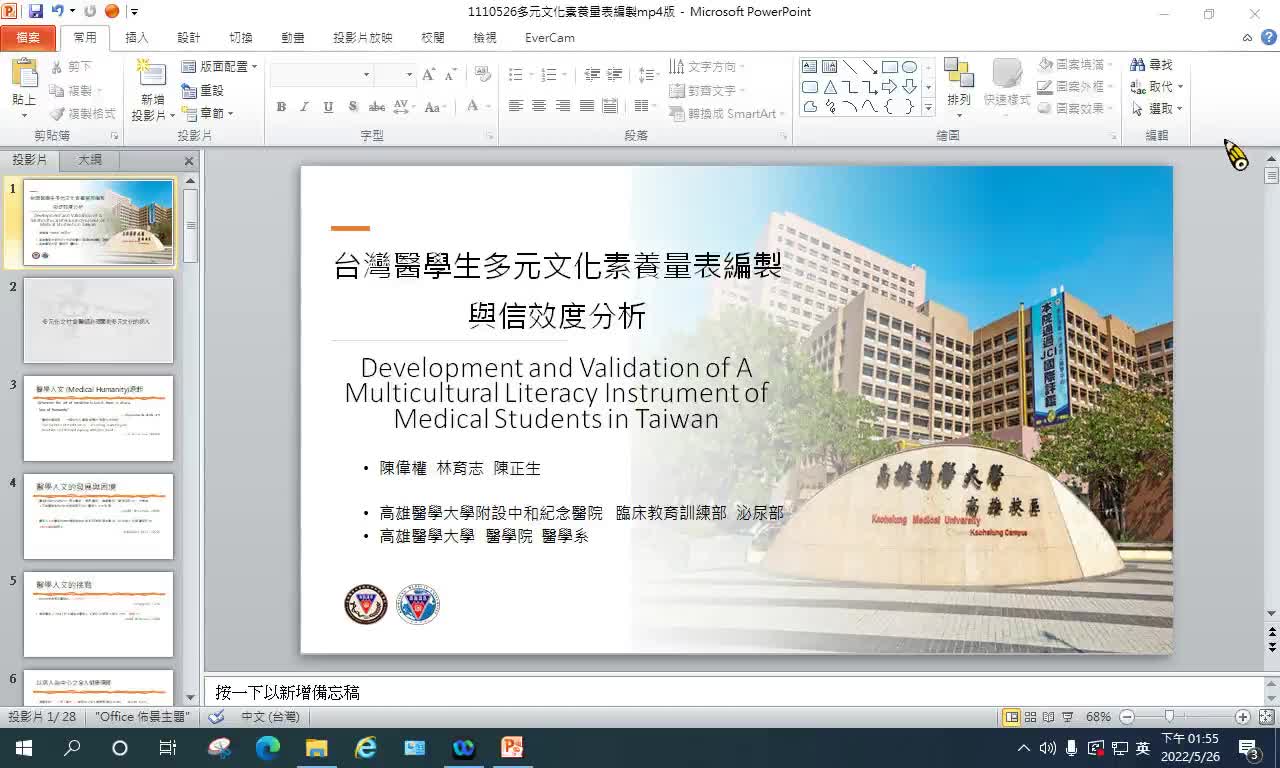The width and height of the screenshot is (1280, 768).
Task: Switch to the Transitions (切換) tab
Action: coord(241,38)
